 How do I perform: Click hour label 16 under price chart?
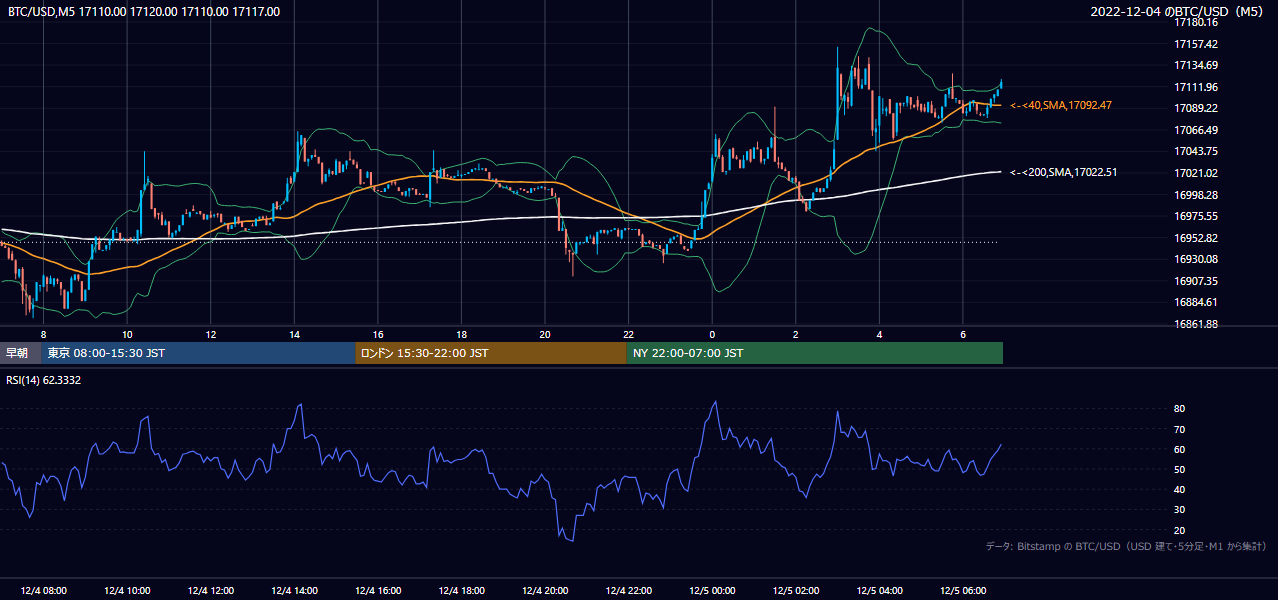(378, 335)
